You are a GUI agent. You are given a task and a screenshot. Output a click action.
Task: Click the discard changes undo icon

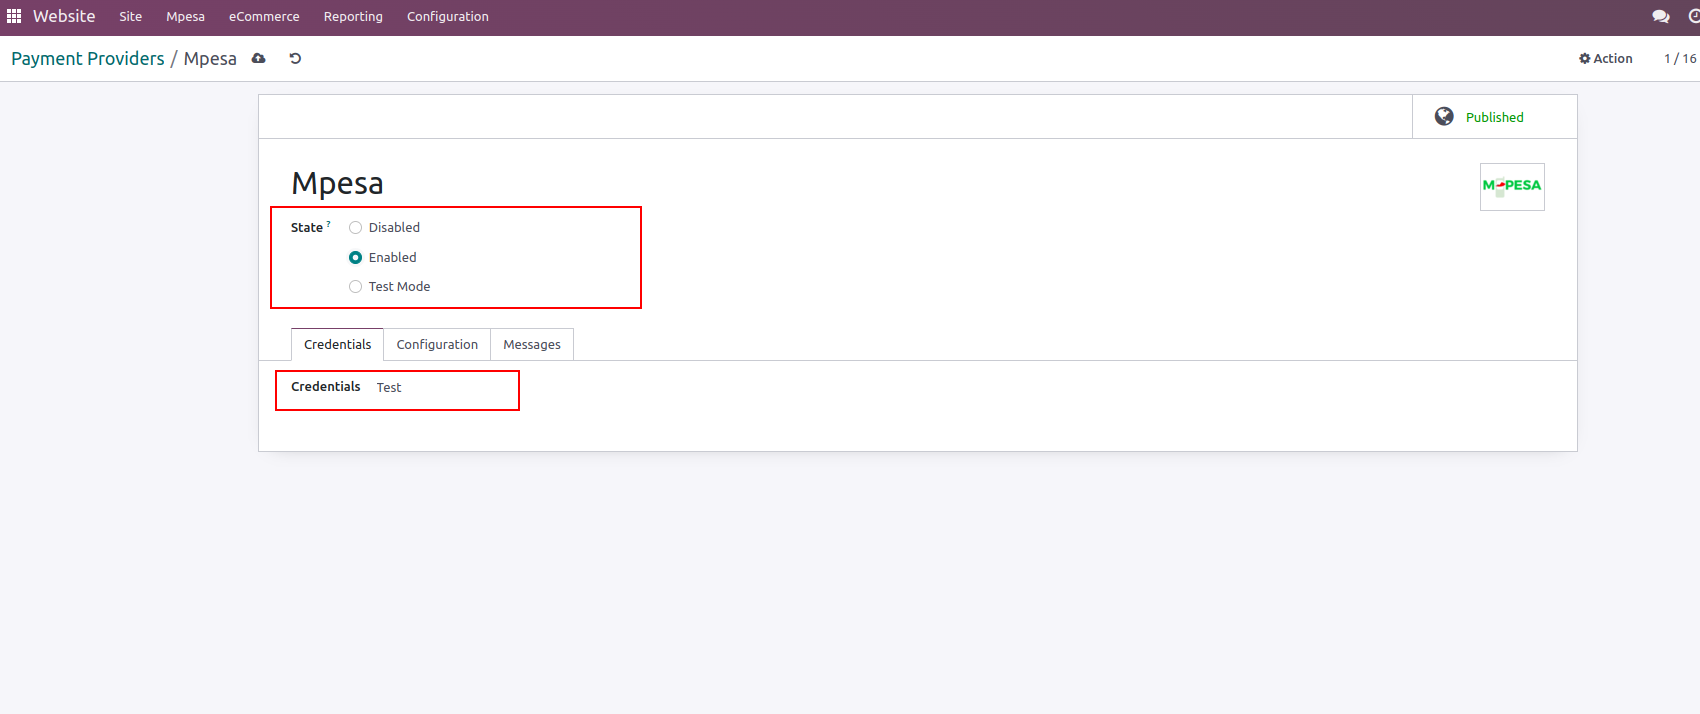(x=295, y=59)
